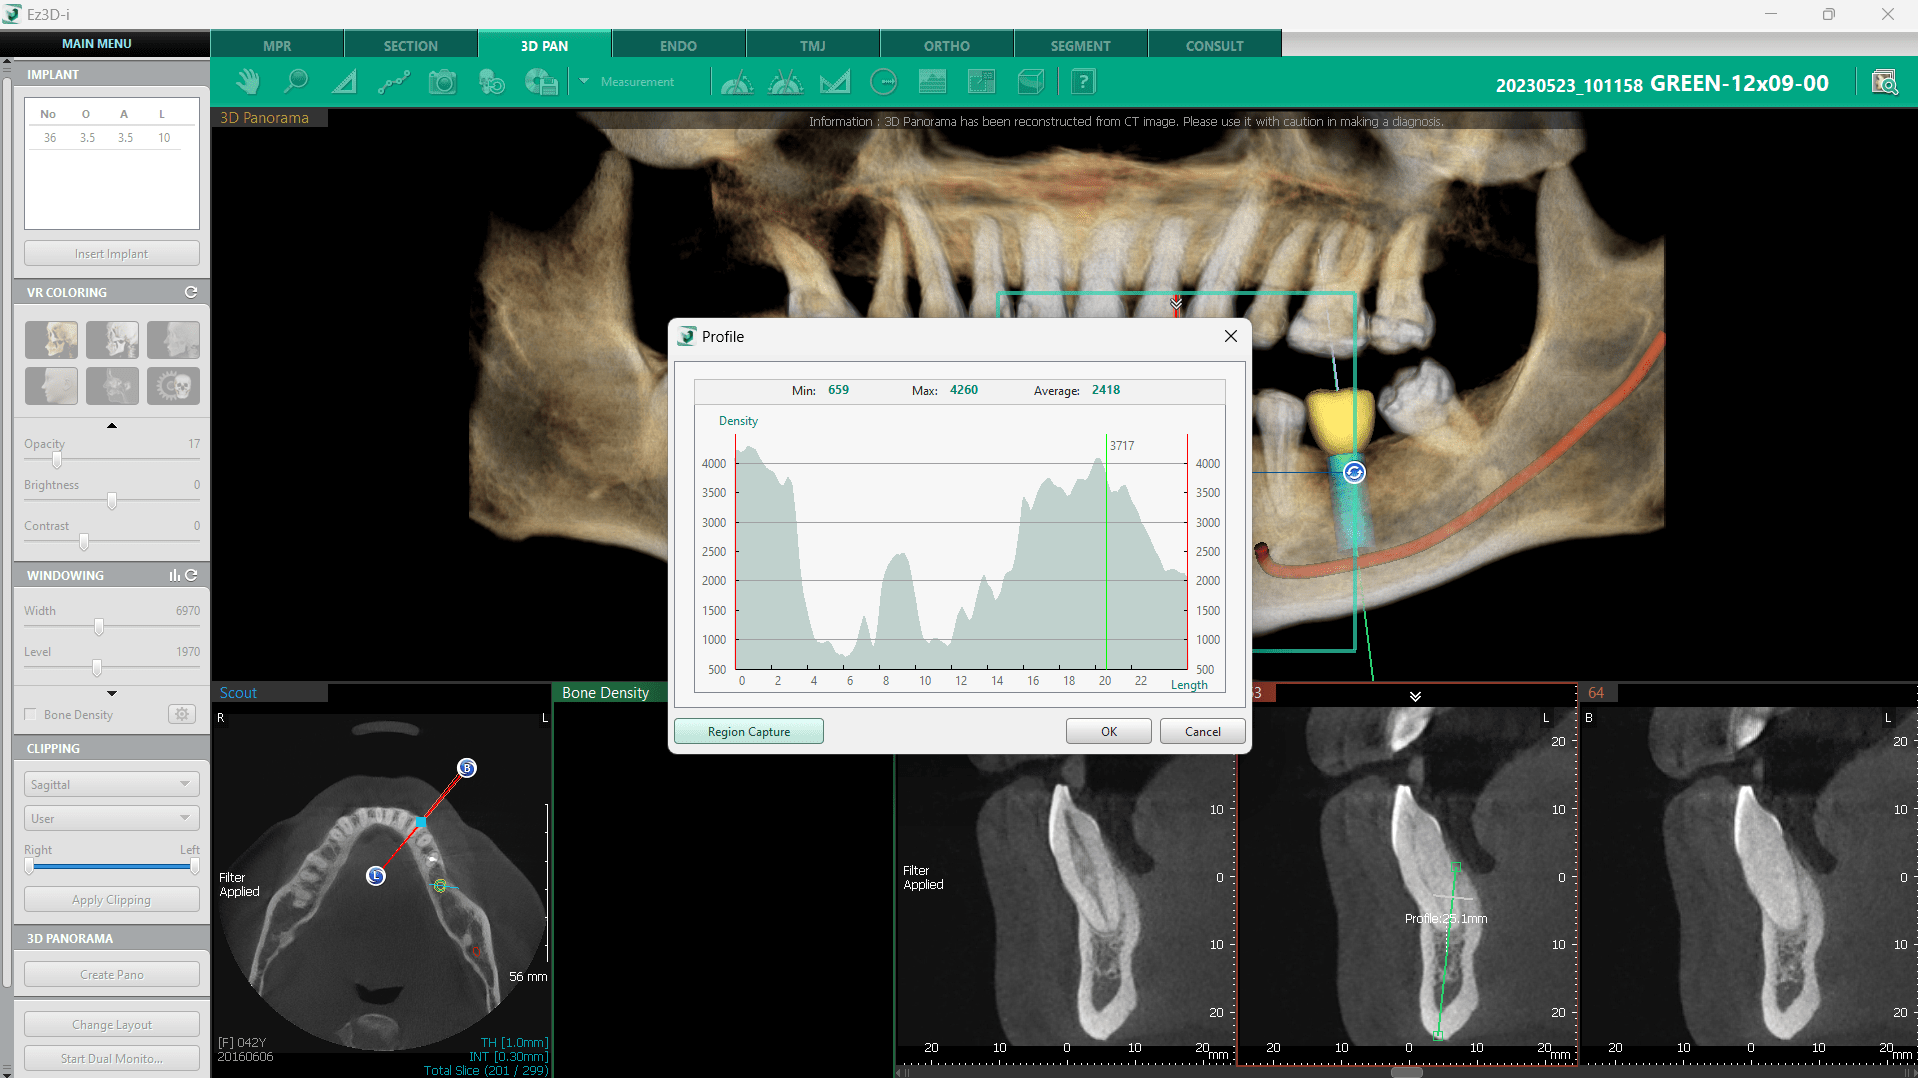Select the polyline measurement tool
This screenshot has height=1078, width=1918.
point(393,82)
